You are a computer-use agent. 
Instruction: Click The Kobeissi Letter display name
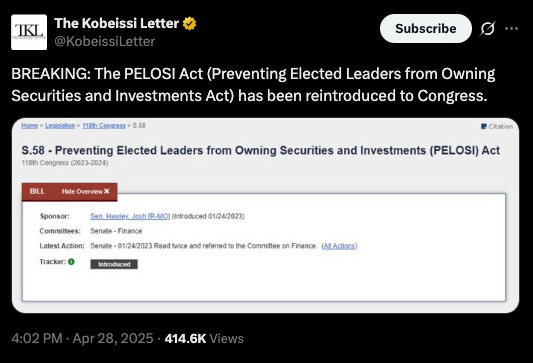click(117, 23)
